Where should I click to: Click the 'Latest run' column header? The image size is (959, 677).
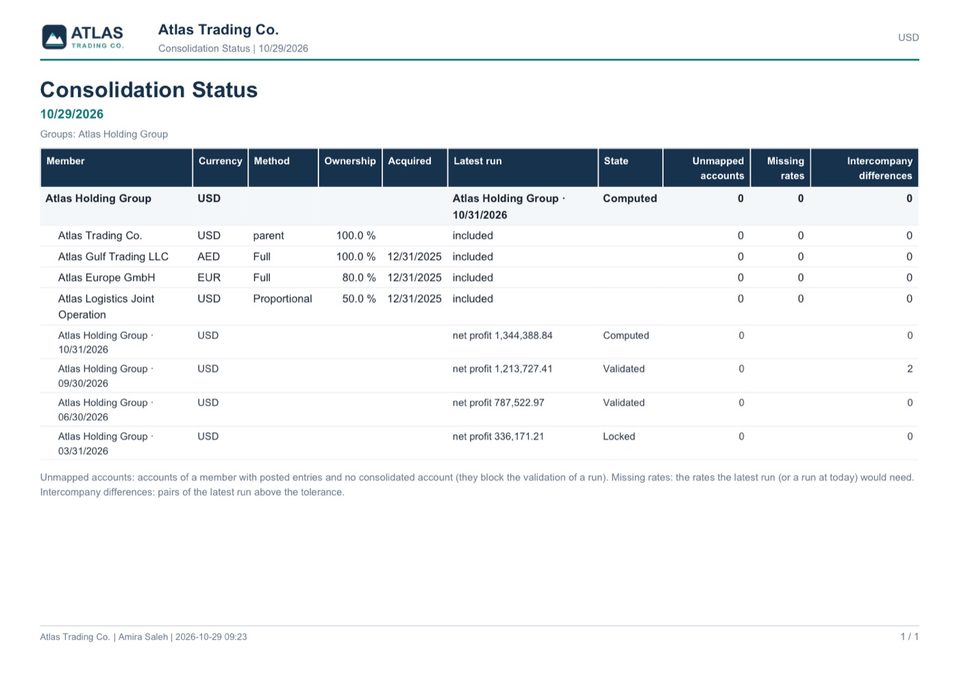coord(522,168)
